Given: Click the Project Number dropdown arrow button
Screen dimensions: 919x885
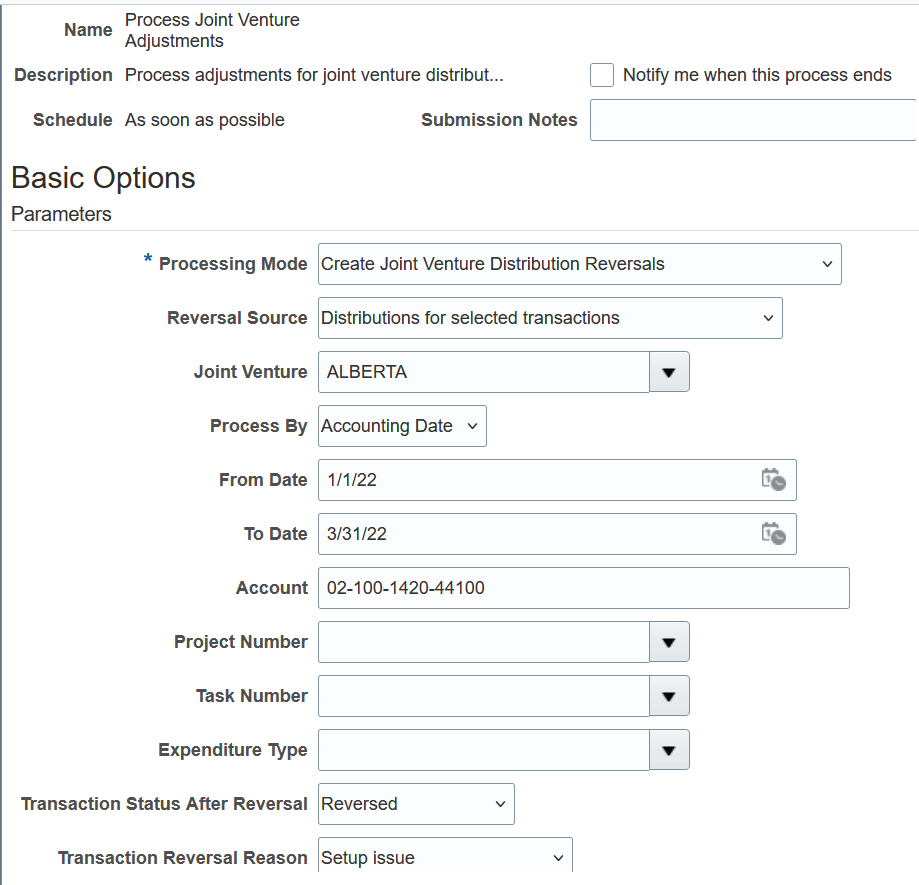Looking at the screenshot, I should [x=669, y=642].
